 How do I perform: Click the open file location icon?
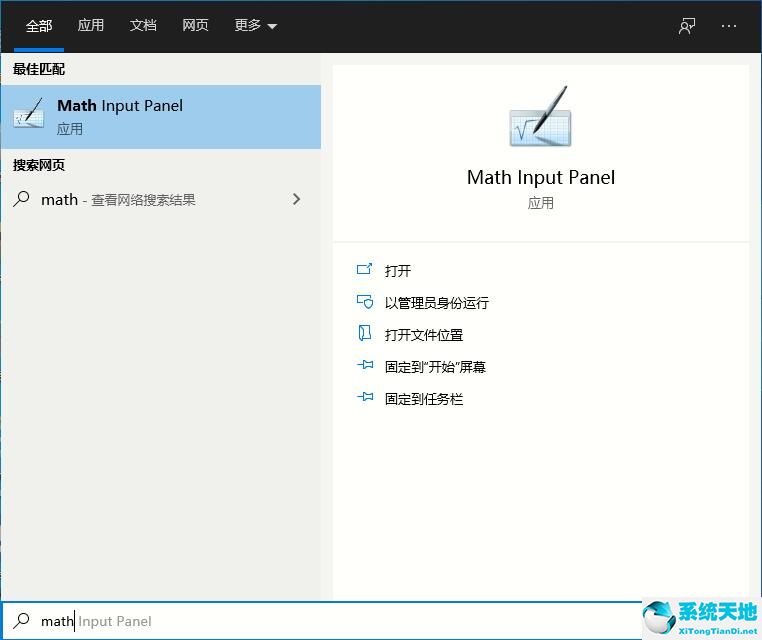pos(364,333)
